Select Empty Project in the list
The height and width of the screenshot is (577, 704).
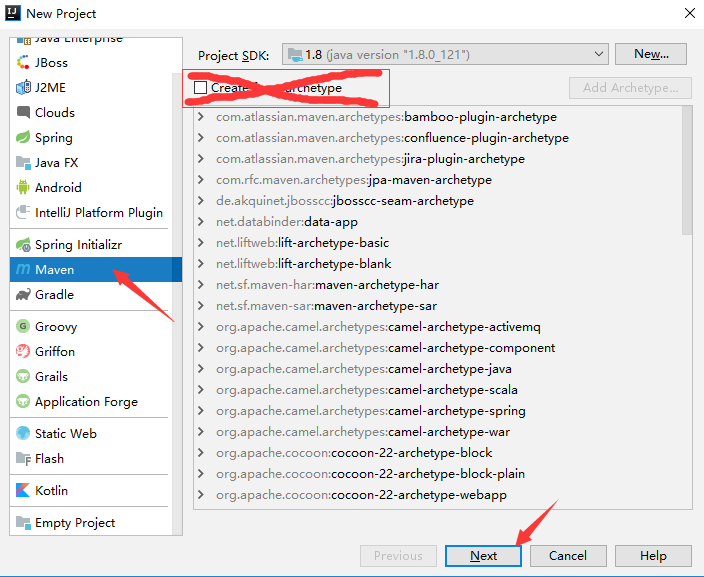coord(91,522)
